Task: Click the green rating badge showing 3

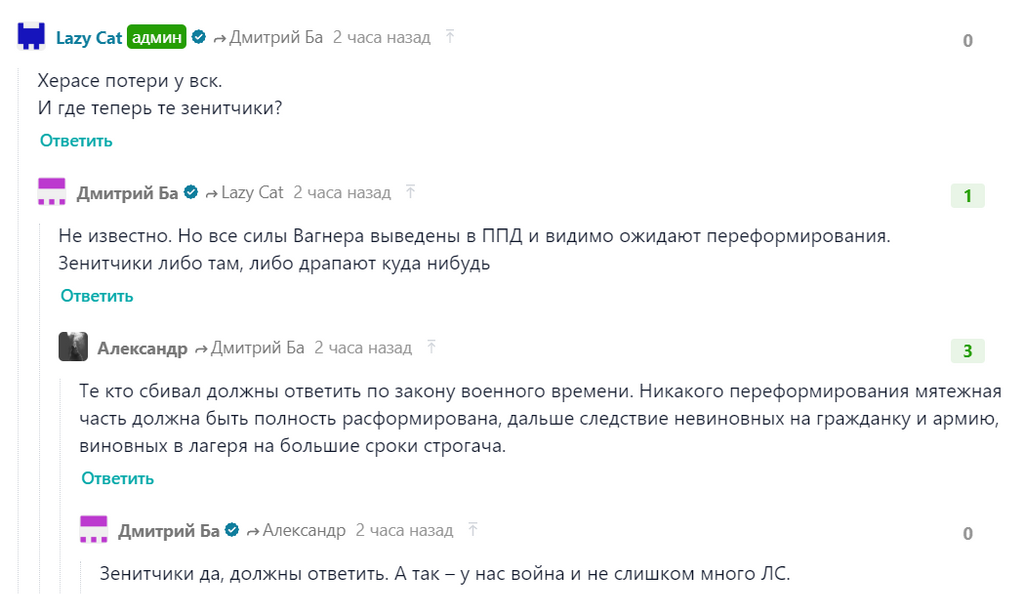Action: pos(967,350)
